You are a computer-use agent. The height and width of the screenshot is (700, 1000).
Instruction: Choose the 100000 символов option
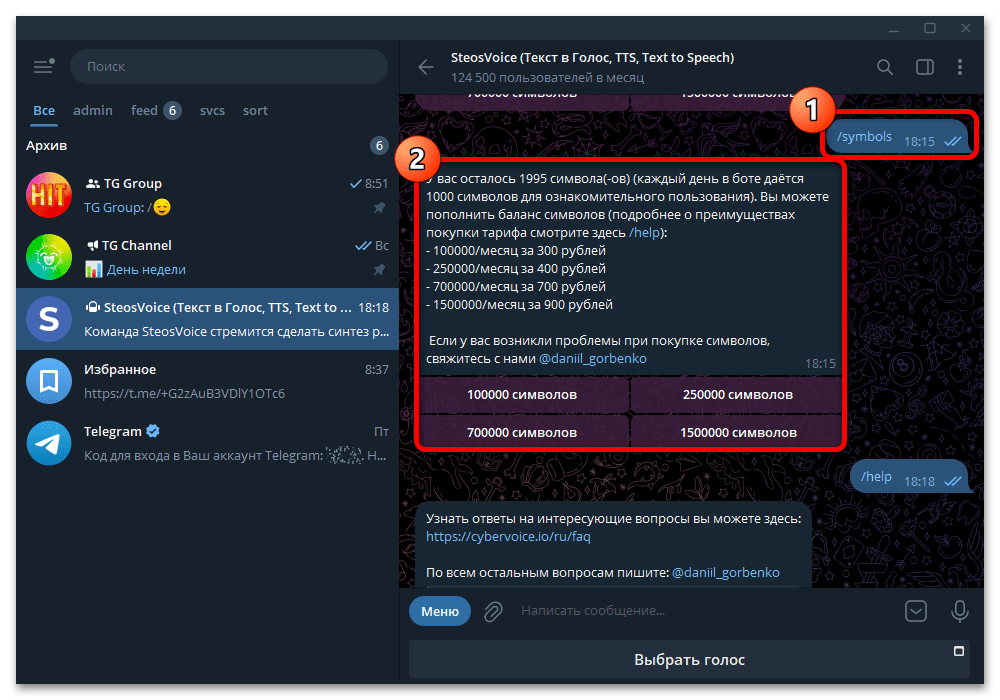tap(522, 395)
